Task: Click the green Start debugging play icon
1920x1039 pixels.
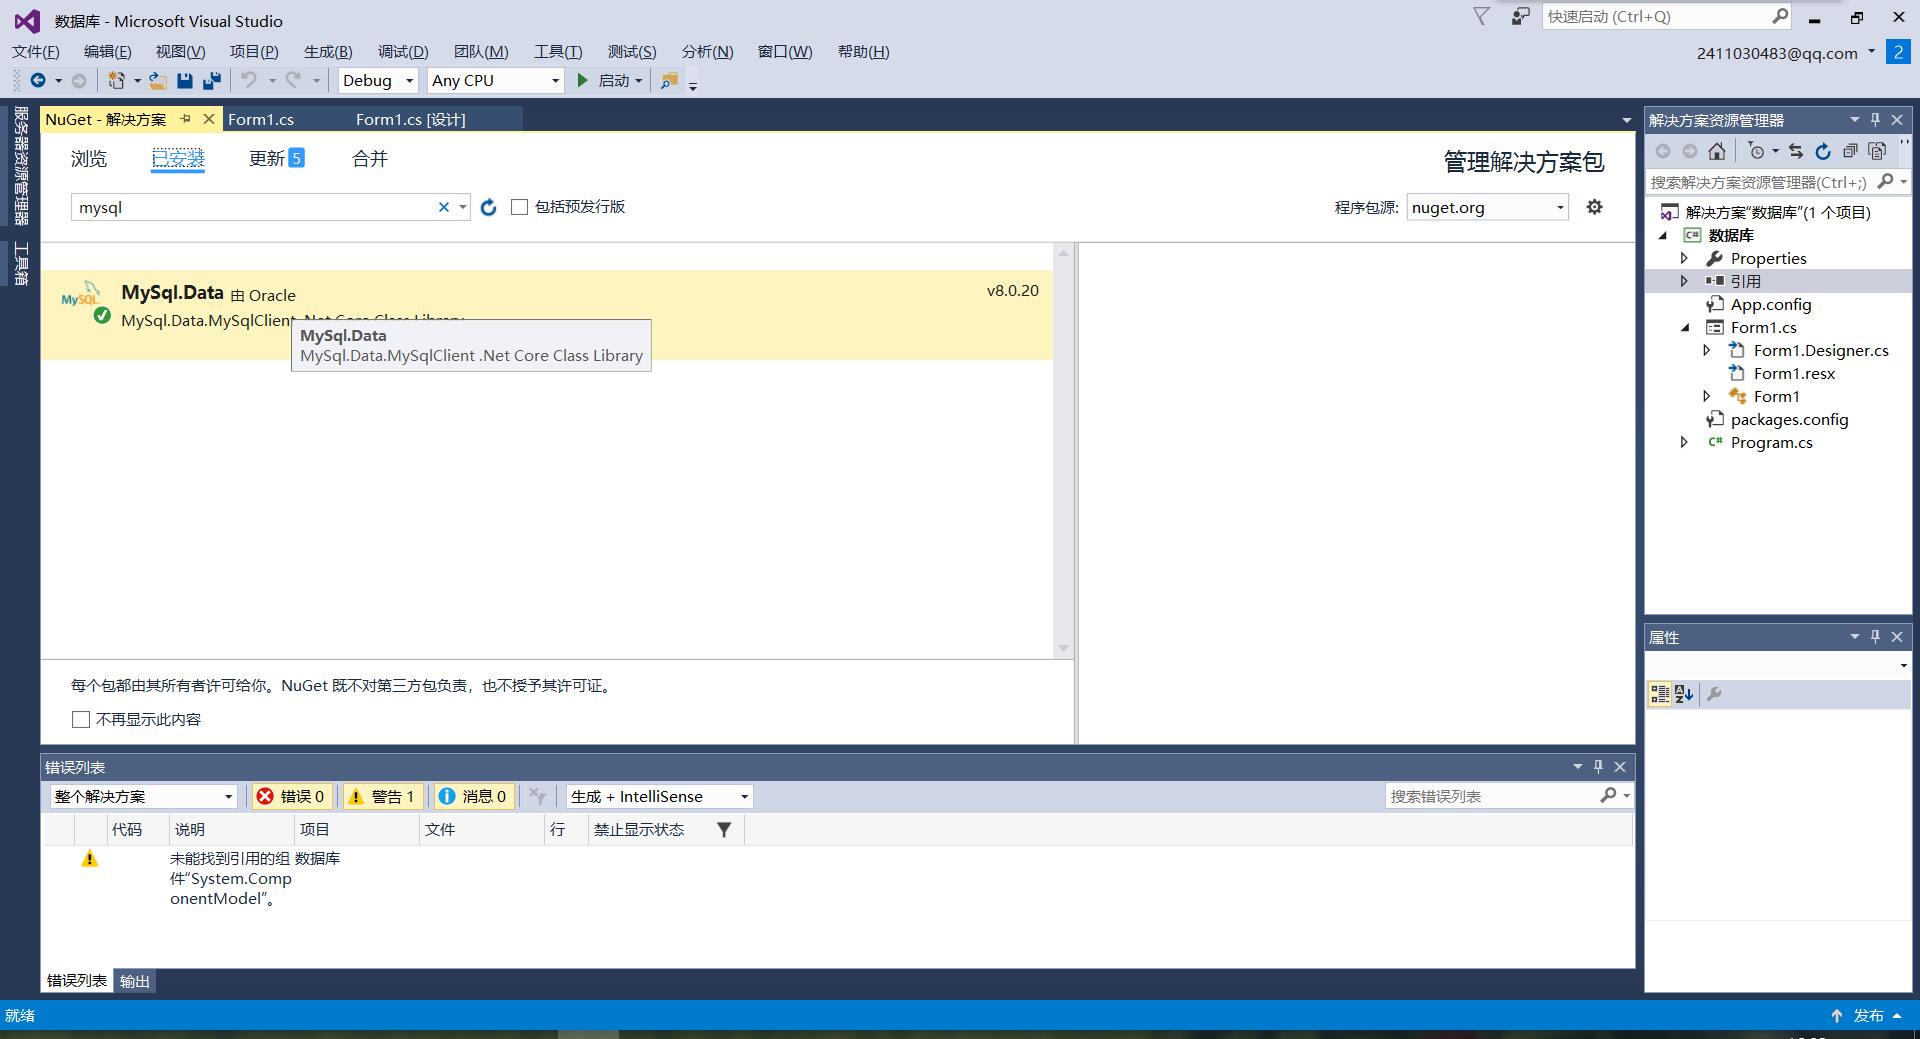Action: click(x=583, y=80)
